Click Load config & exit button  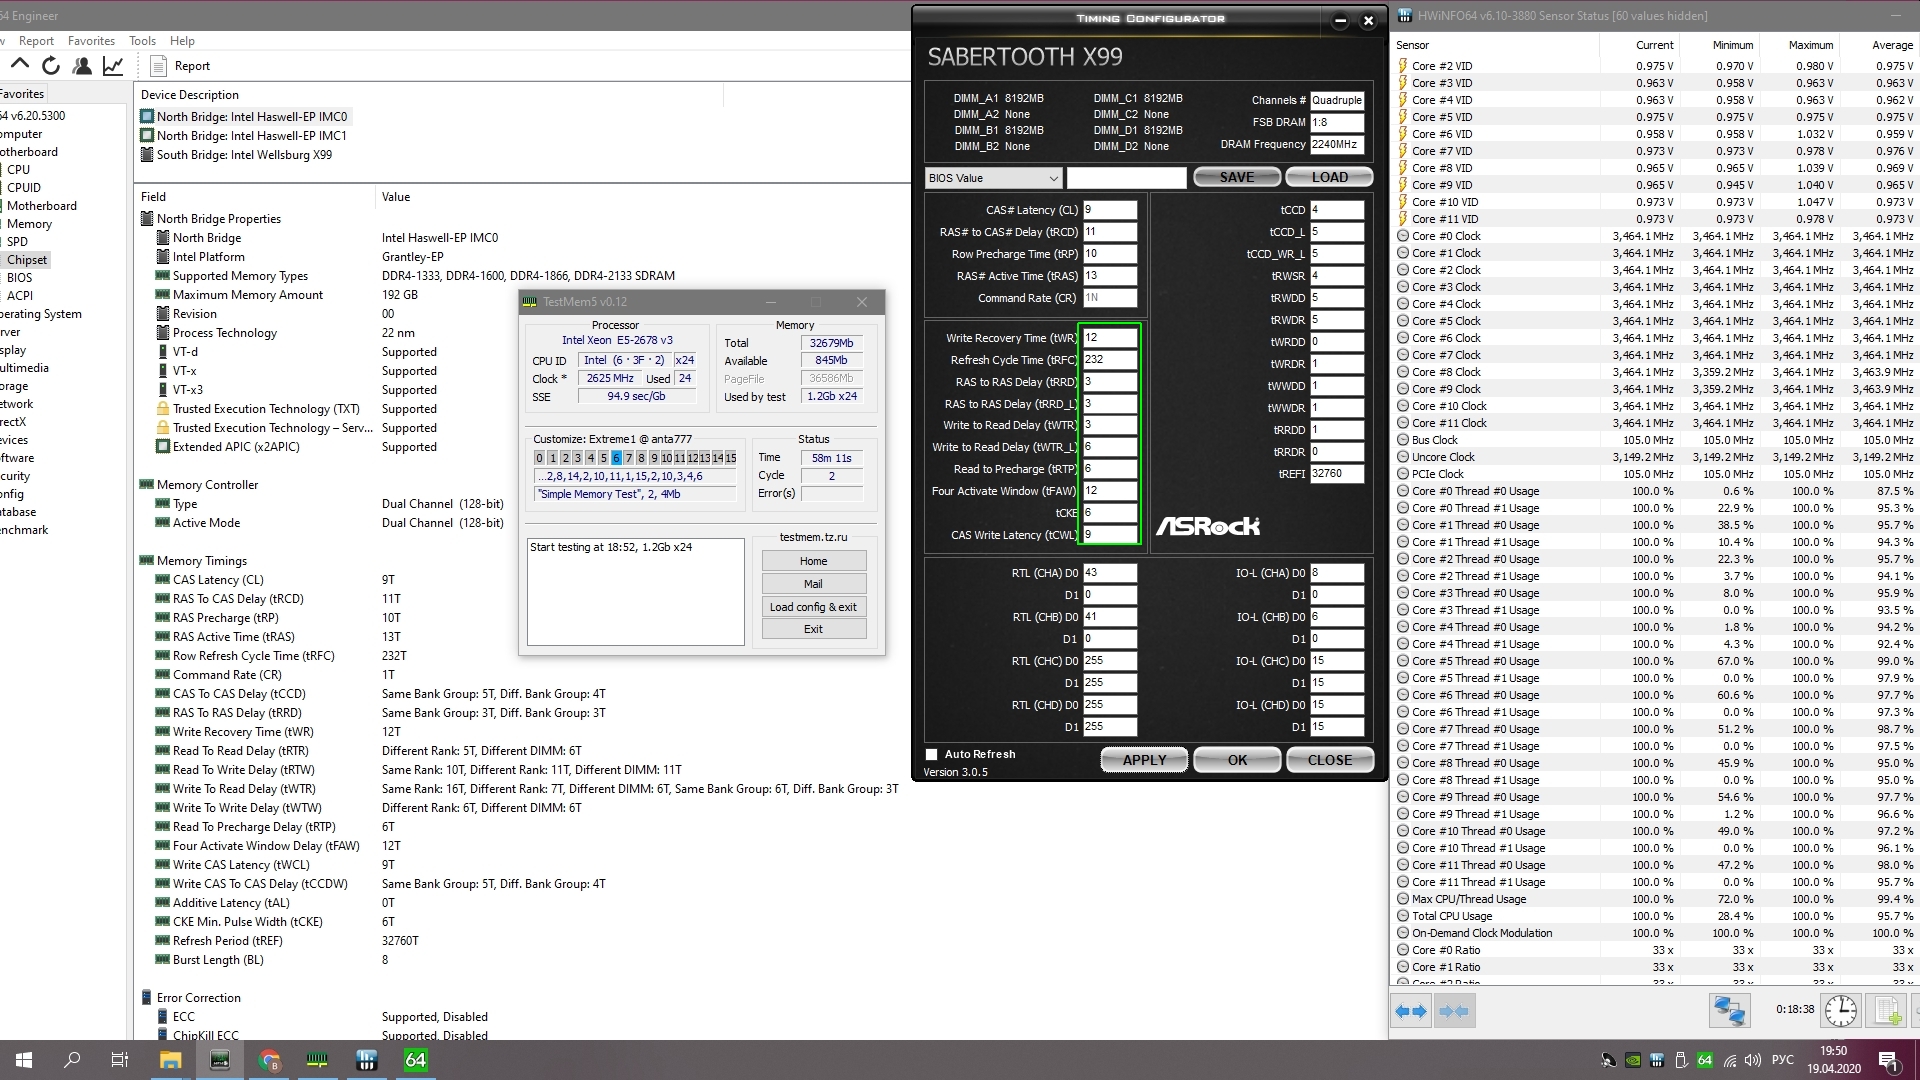[x=813, y=607]
